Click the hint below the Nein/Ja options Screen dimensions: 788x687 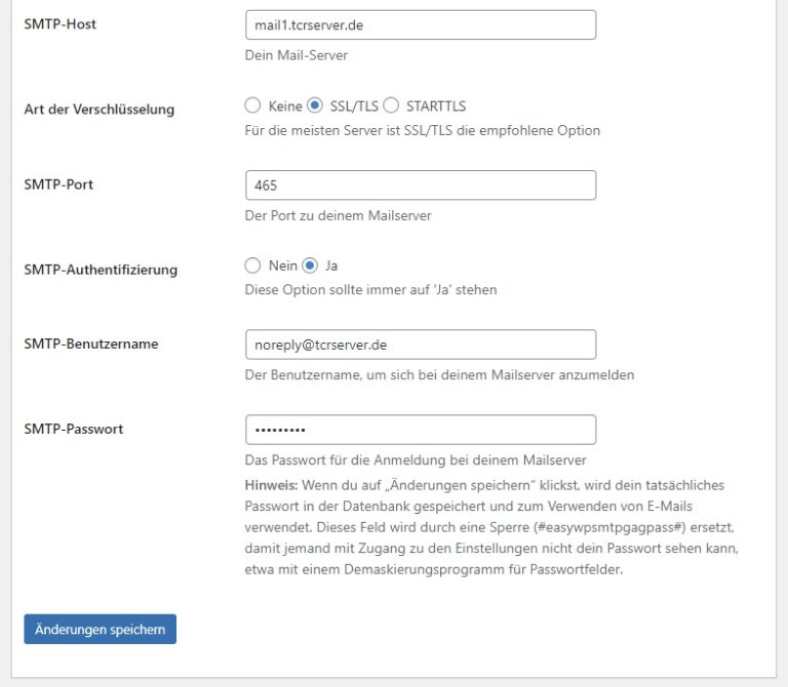[370, 290]
